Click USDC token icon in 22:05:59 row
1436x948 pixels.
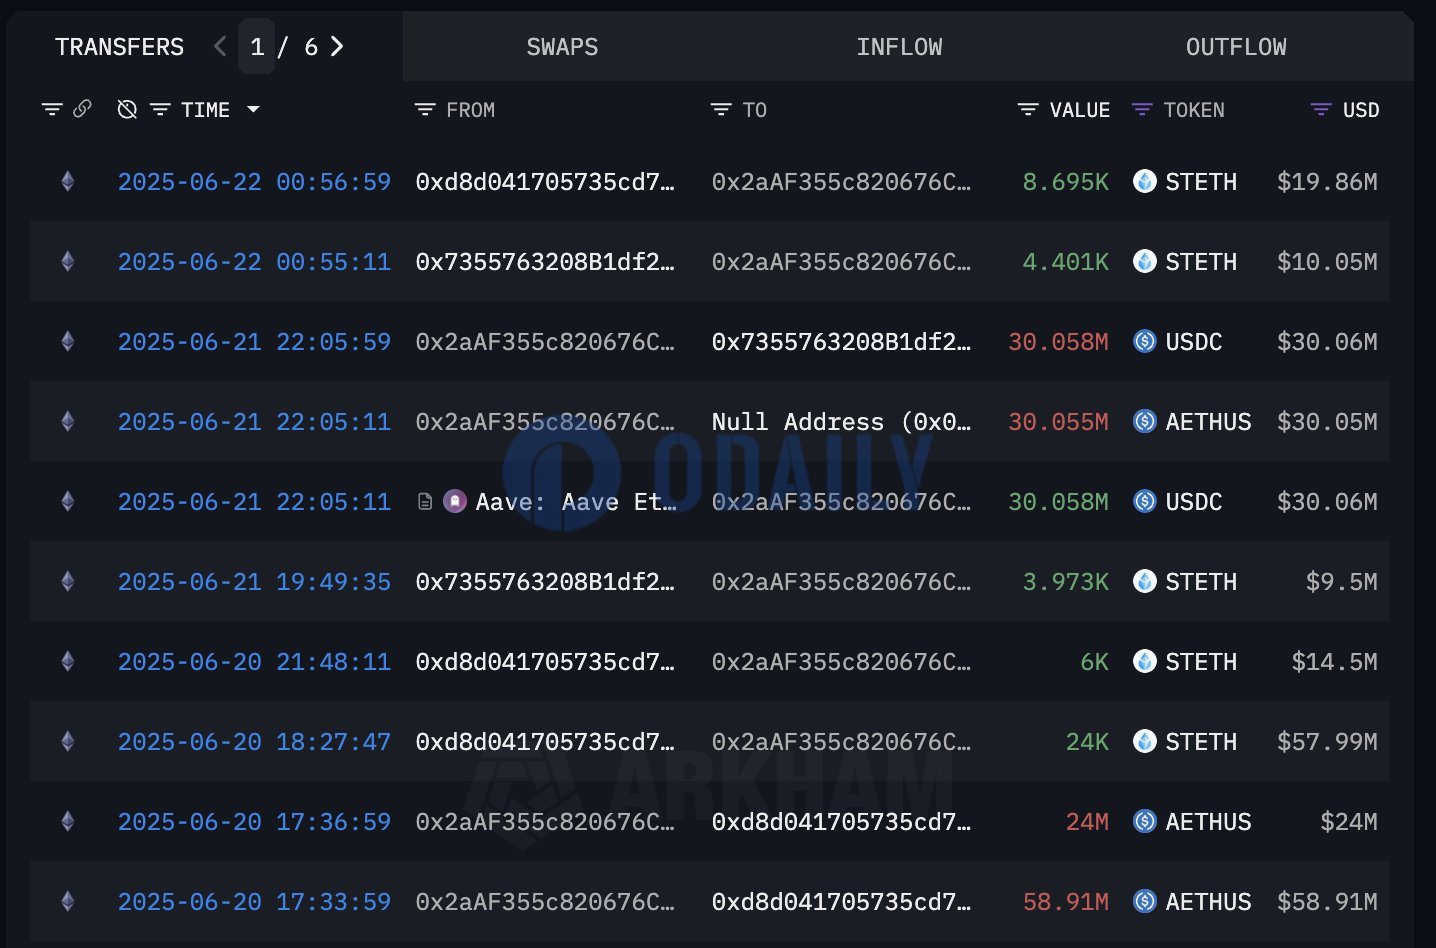[1145, 341]
